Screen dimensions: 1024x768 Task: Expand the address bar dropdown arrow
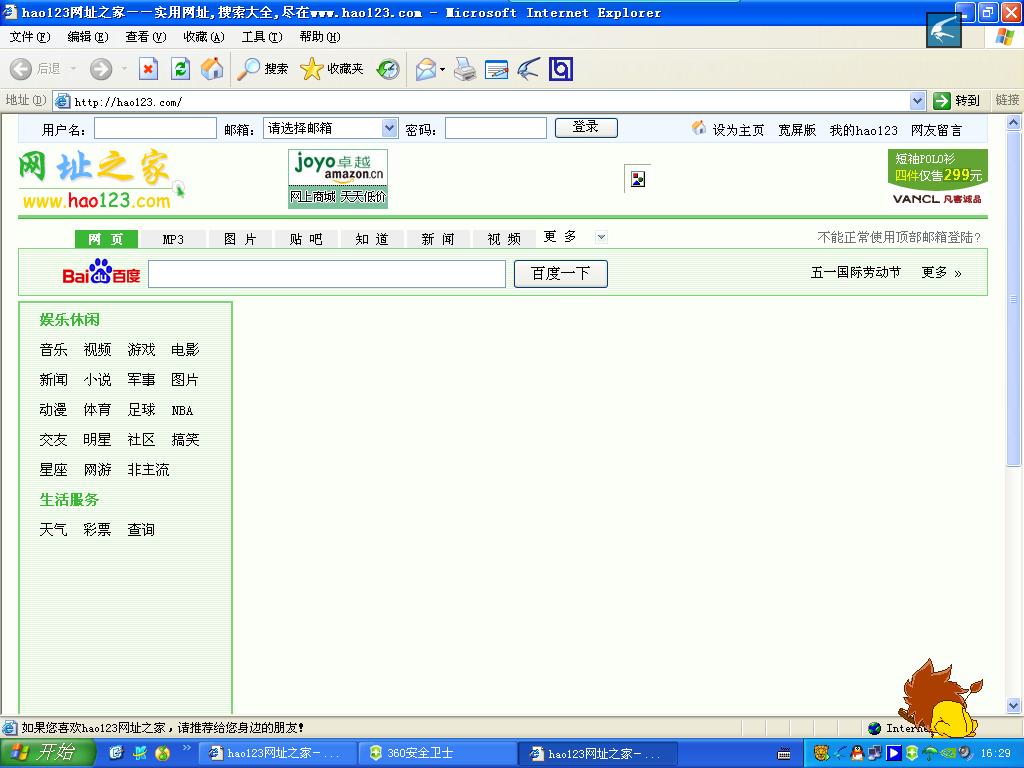click(918, 101)
